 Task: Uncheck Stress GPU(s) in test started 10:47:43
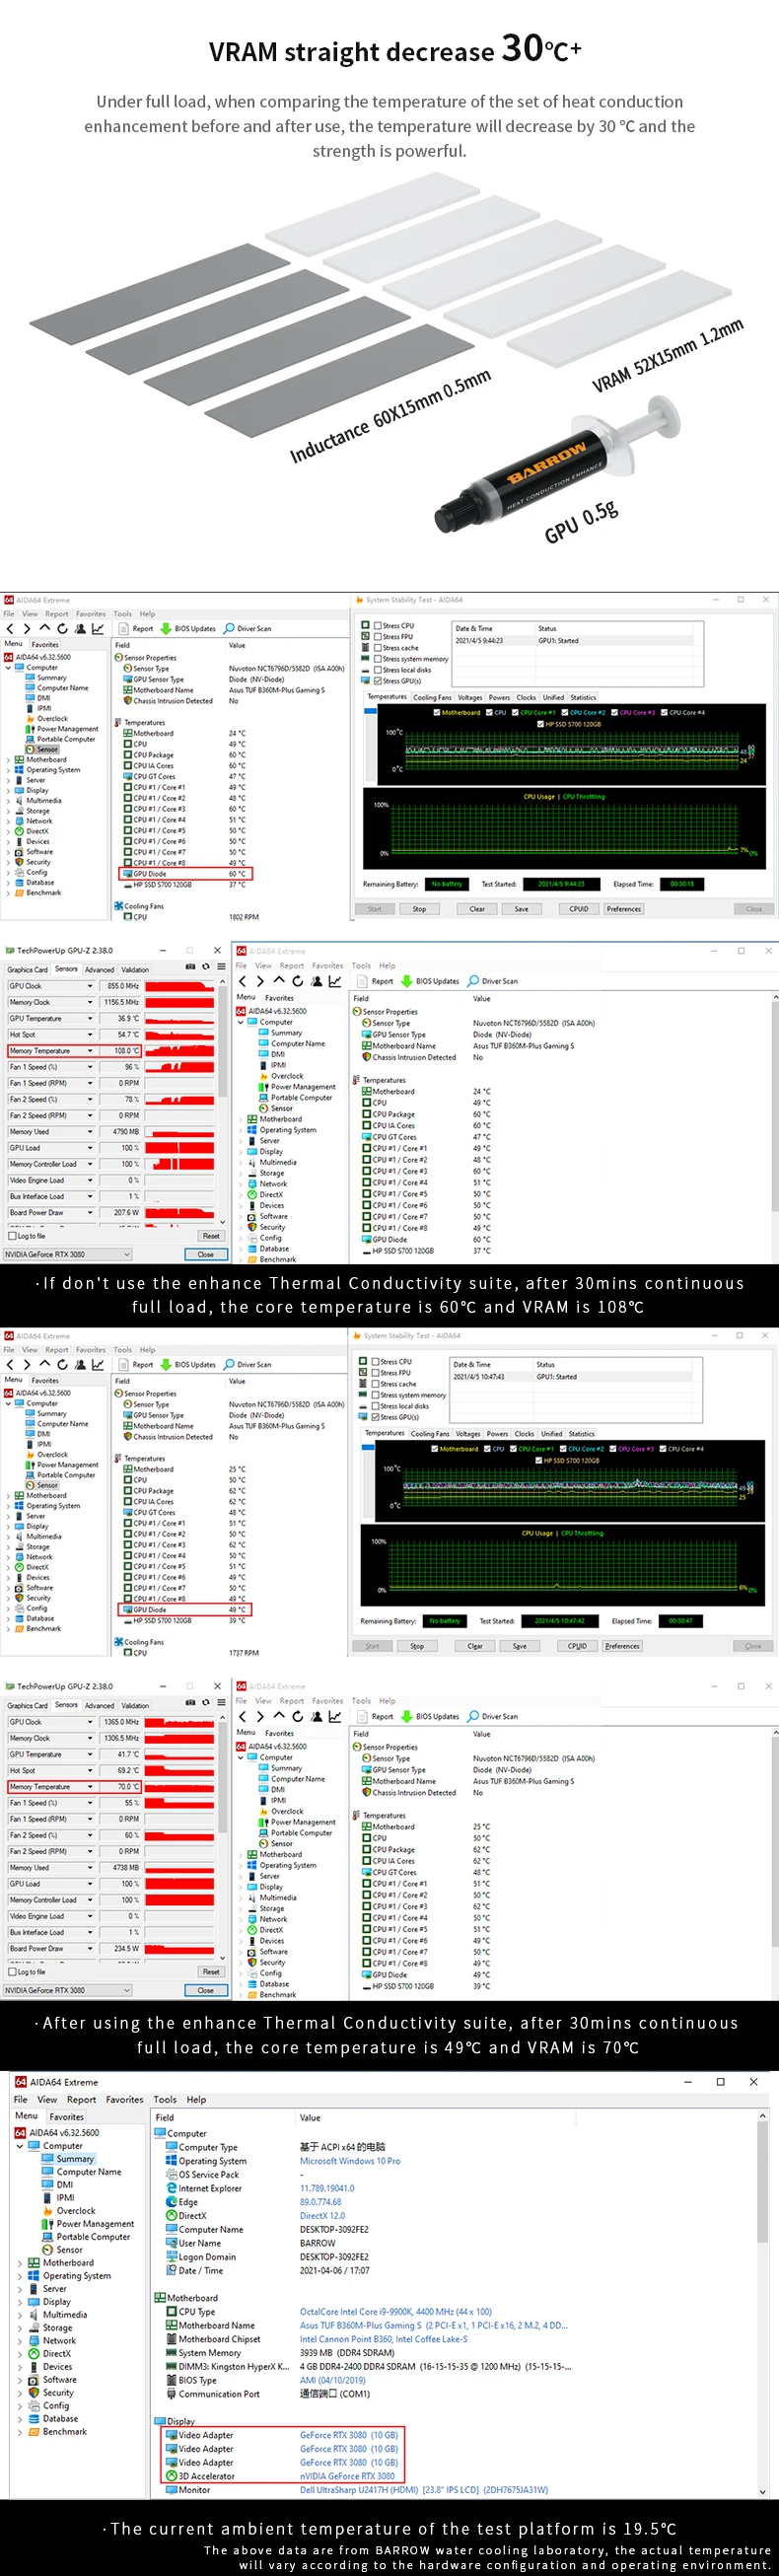[x=375, y=1417]
